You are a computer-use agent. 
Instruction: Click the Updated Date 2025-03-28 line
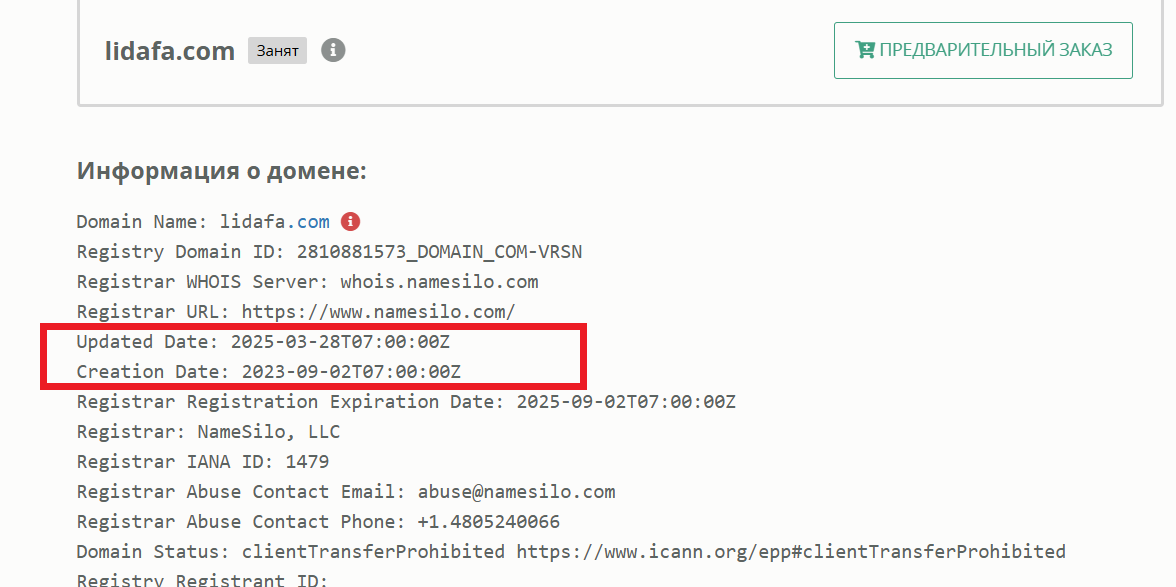(x=263, y=342)
